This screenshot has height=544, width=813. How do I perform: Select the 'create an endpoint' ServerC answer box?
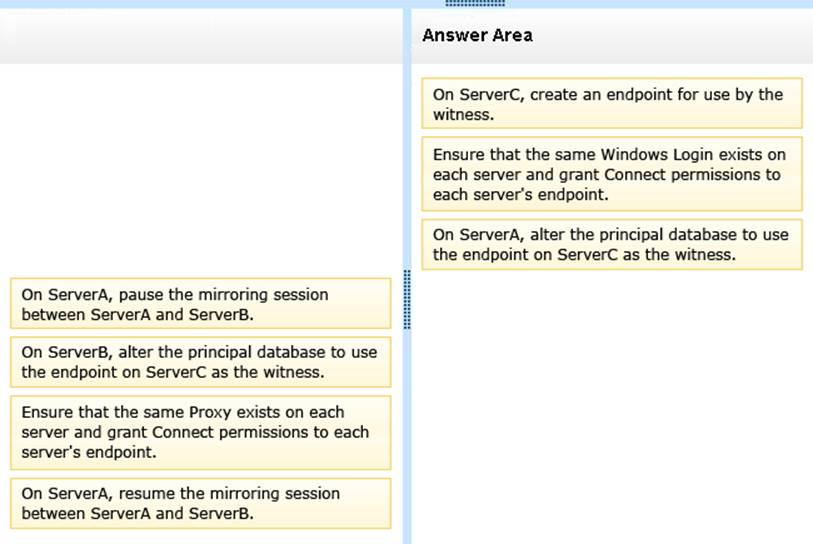point(611,104)
